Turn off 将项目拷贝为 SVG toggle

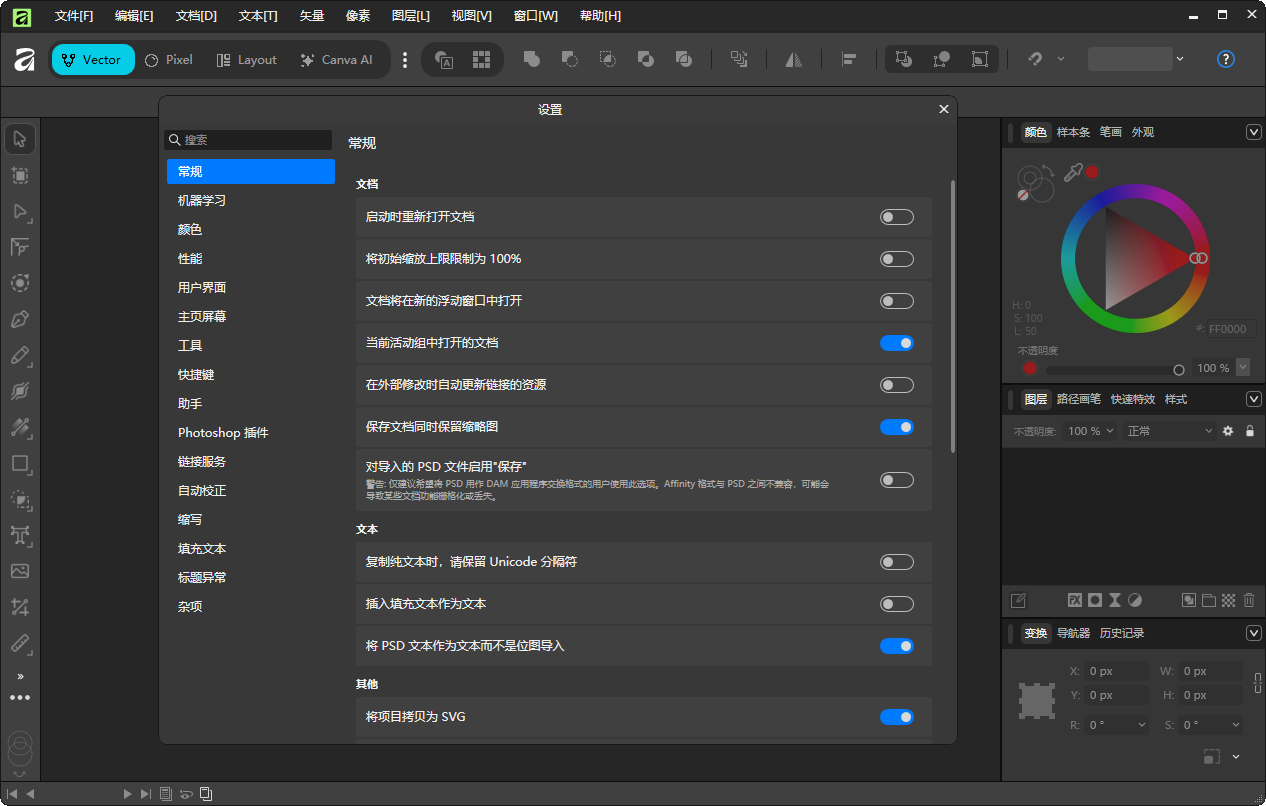coord(897,717)
